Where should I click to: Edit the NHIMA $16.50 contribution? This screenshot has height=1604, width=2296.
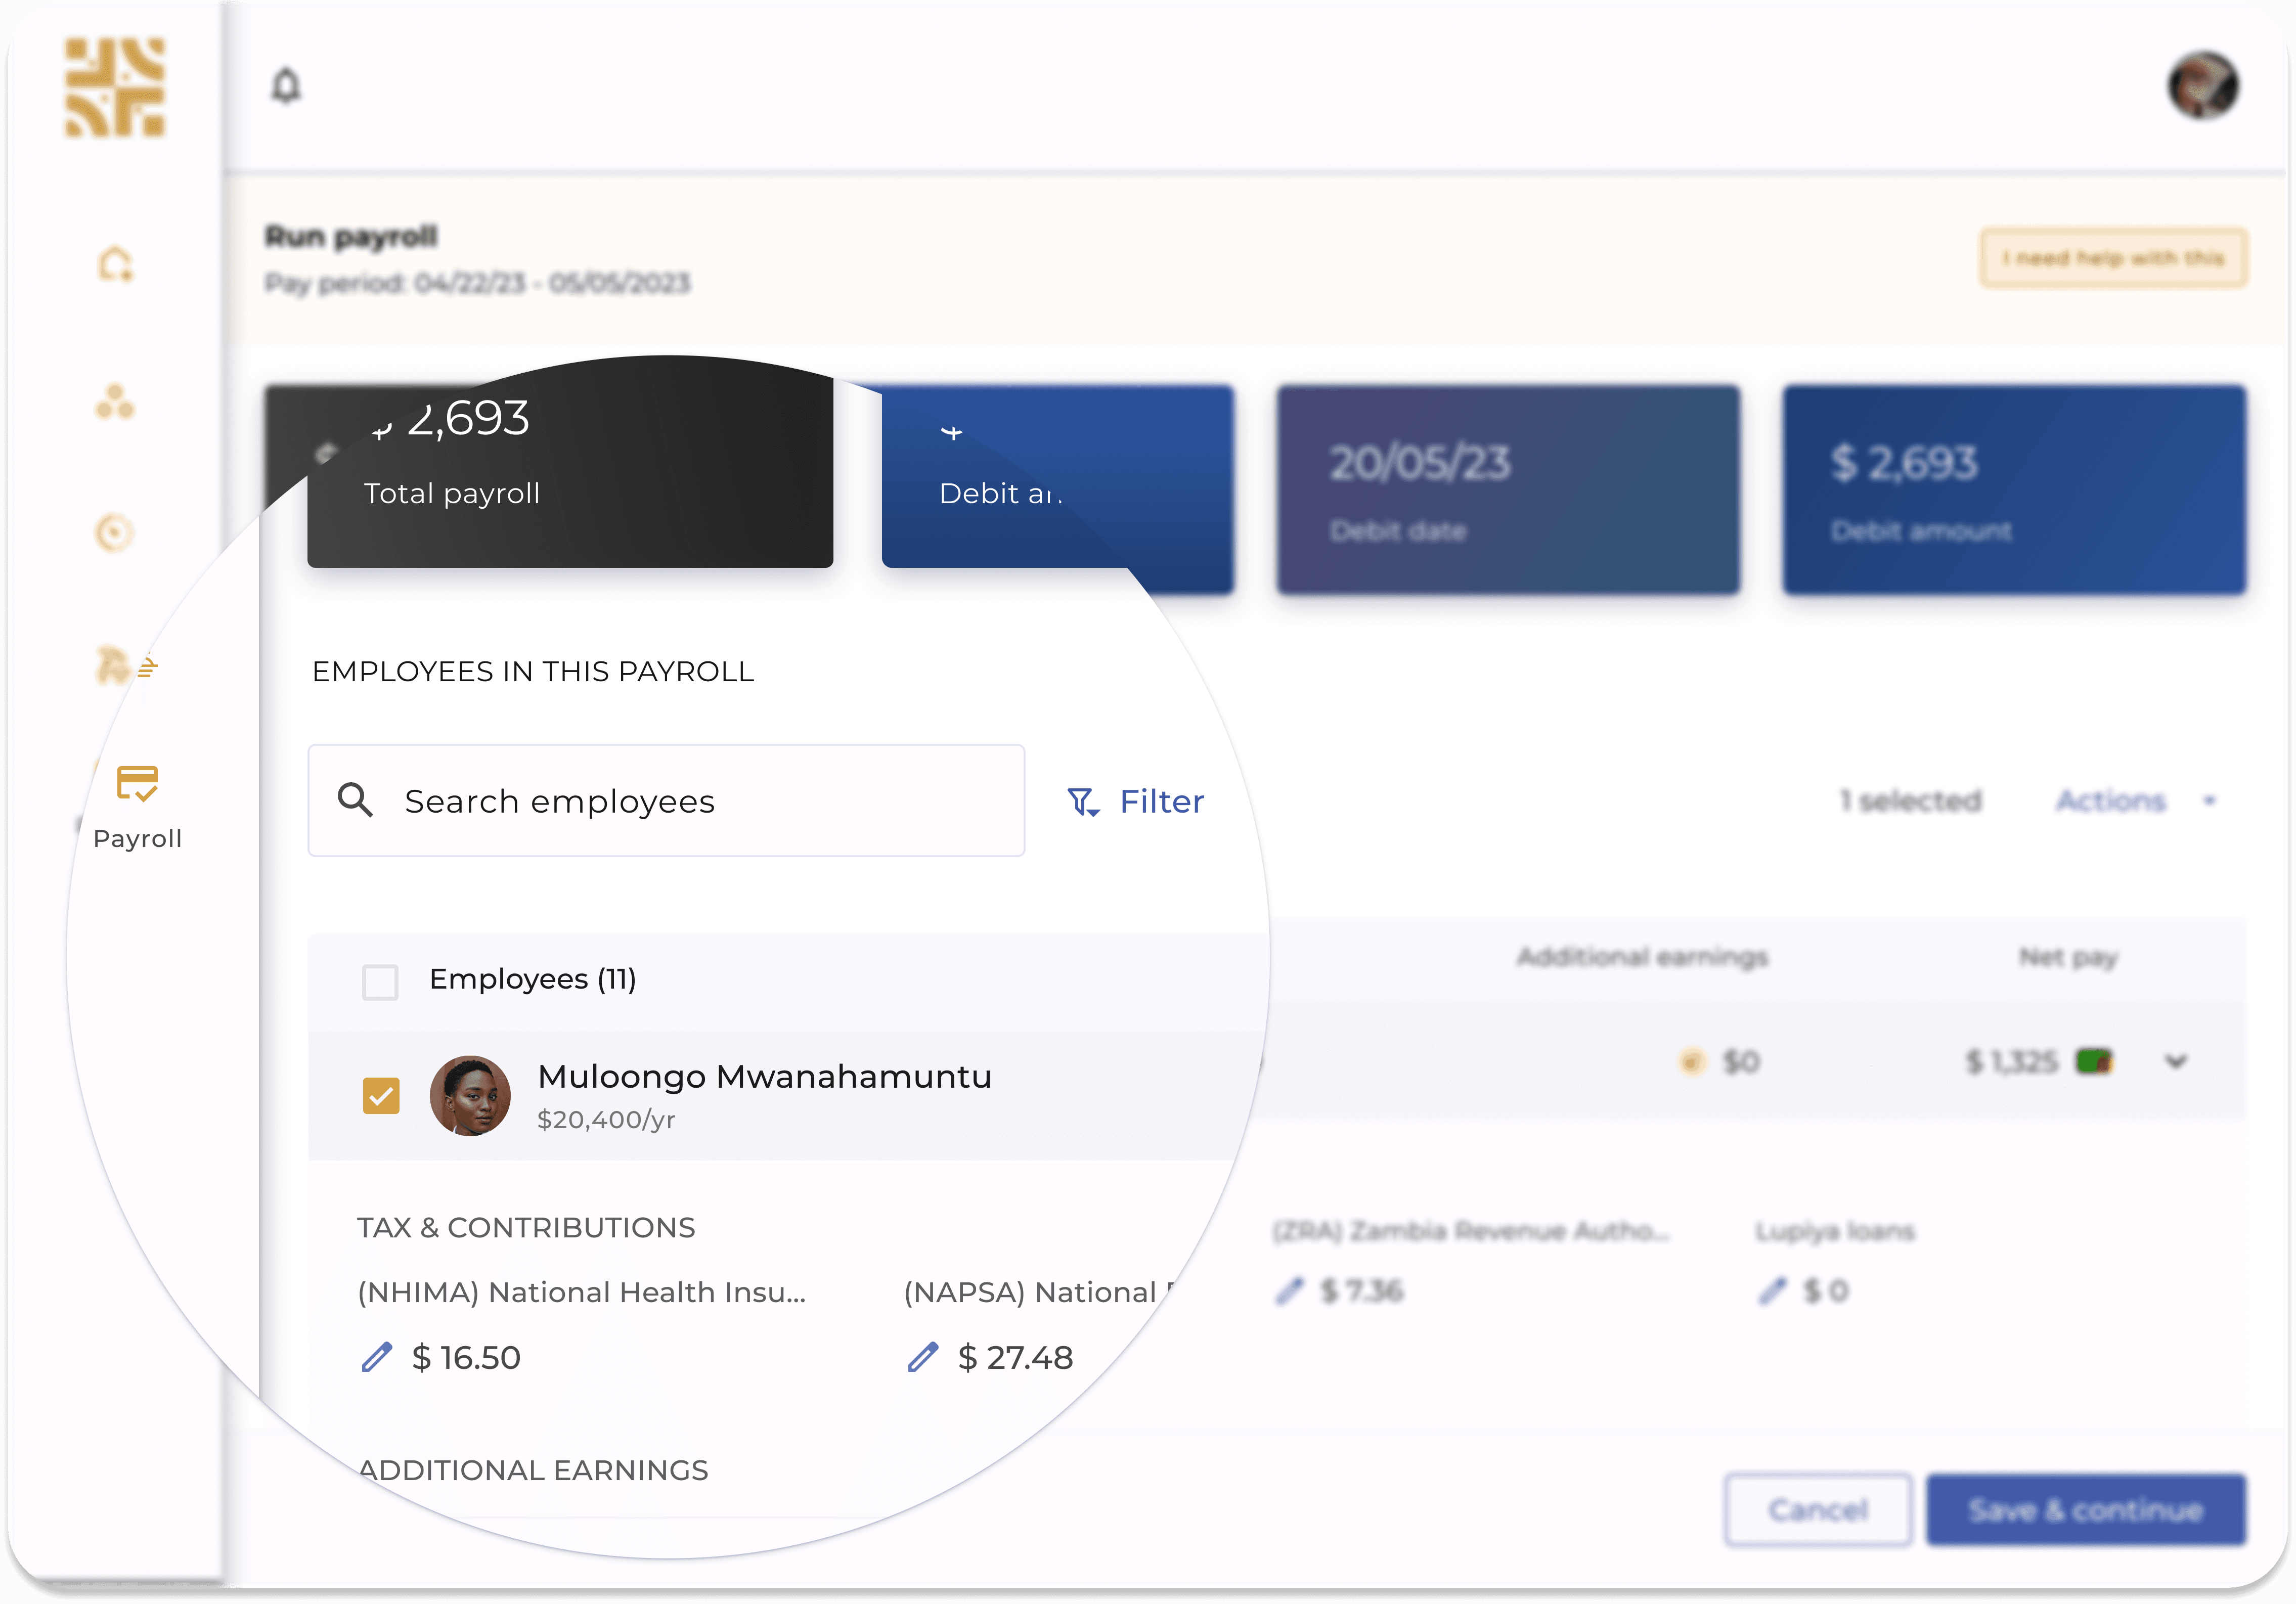tap(377, 1357)
